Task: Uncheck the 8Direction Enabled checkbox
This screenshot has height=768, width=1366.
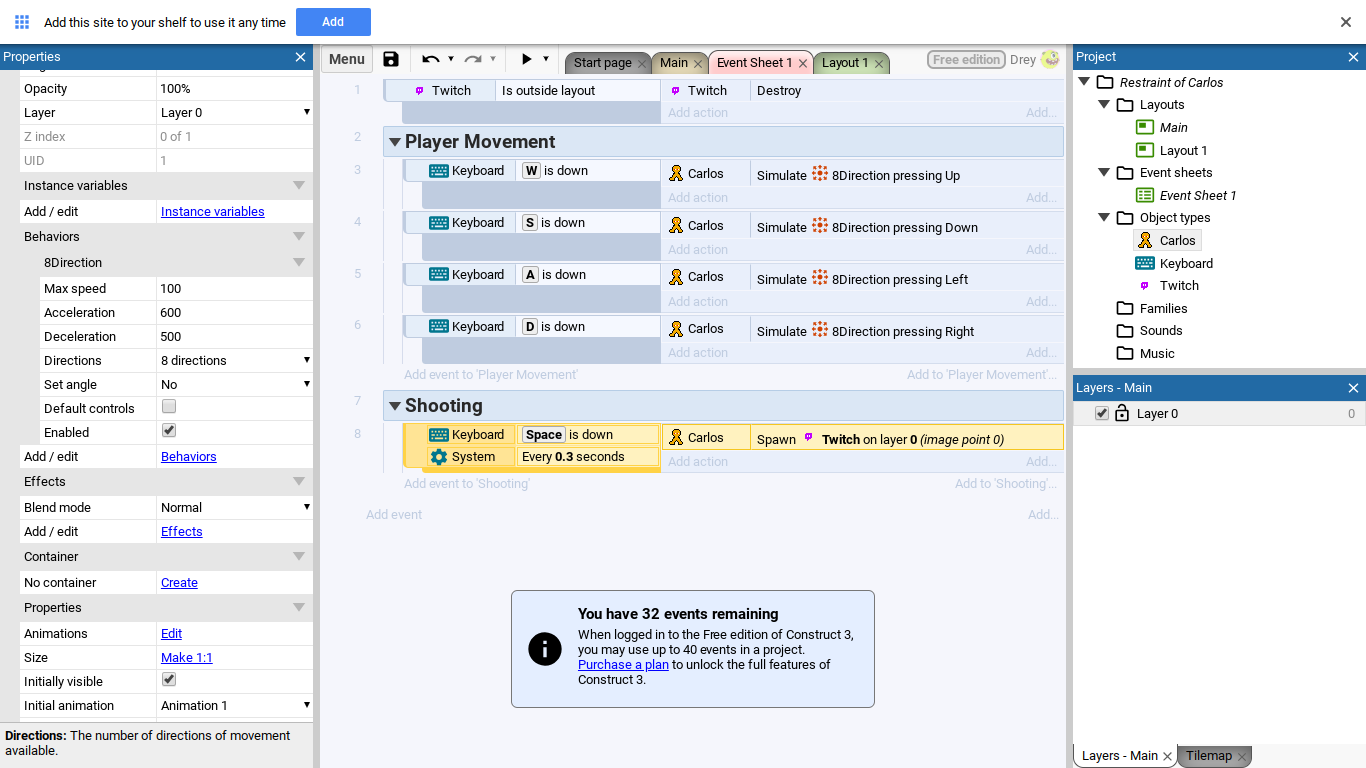Action: [169, 431]
